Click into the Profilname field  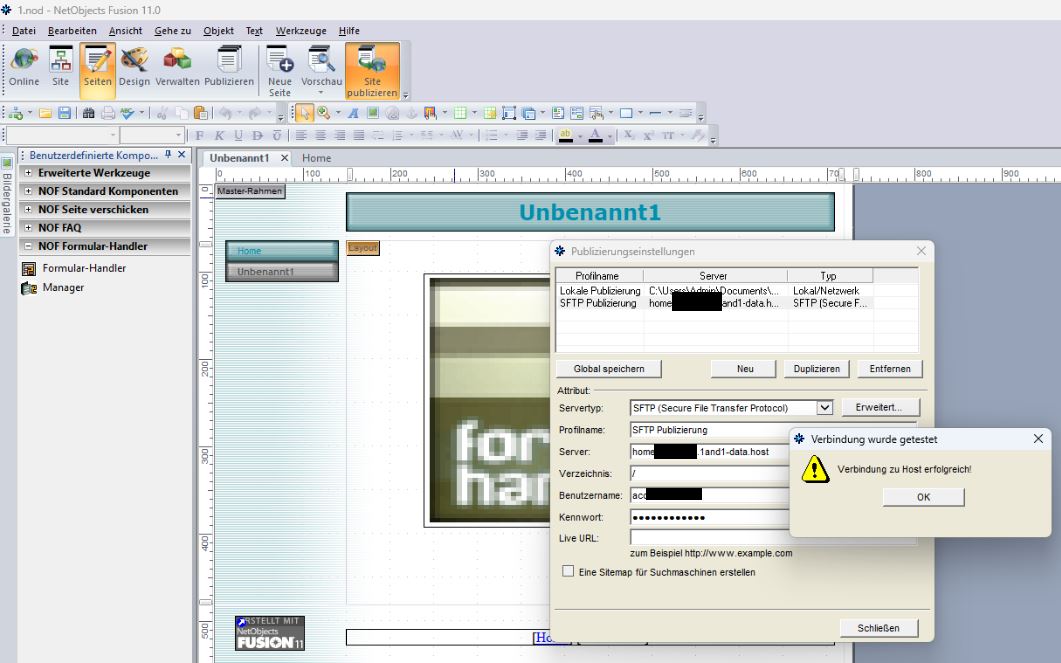(x=709, y=430)
